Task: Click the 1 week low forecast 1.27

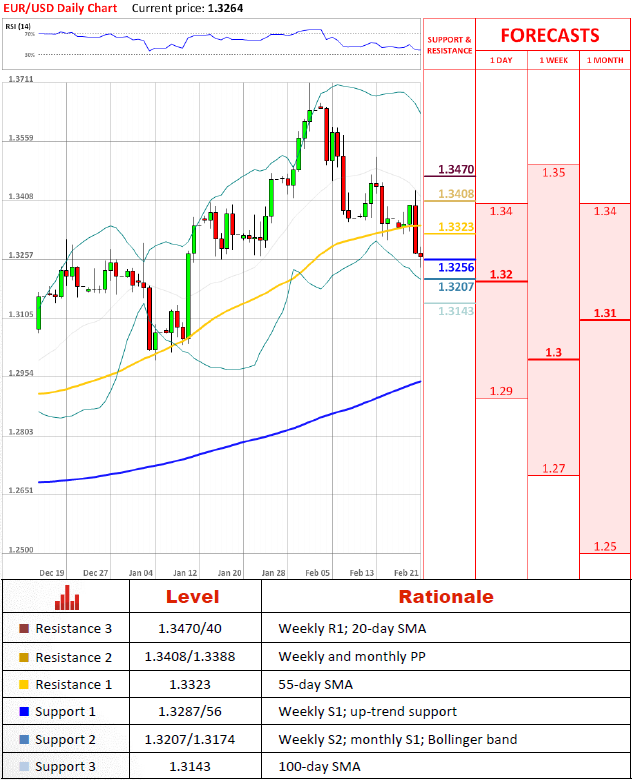Action: pyautogui.click(x=553, y=469)
